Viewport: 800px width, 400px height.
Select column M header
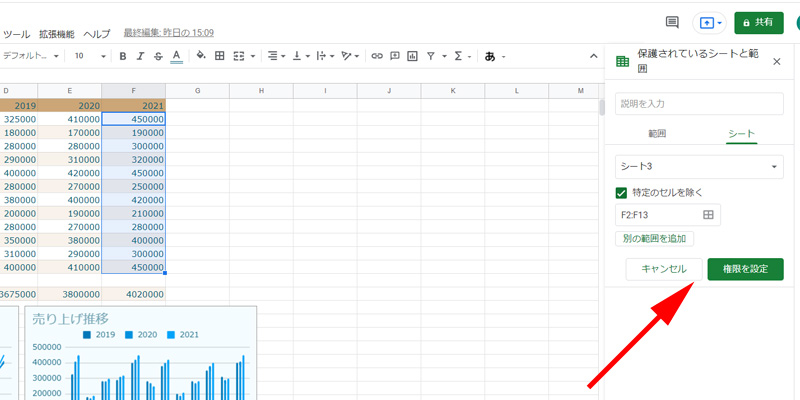pyautogui.click(x=581, y=91)
